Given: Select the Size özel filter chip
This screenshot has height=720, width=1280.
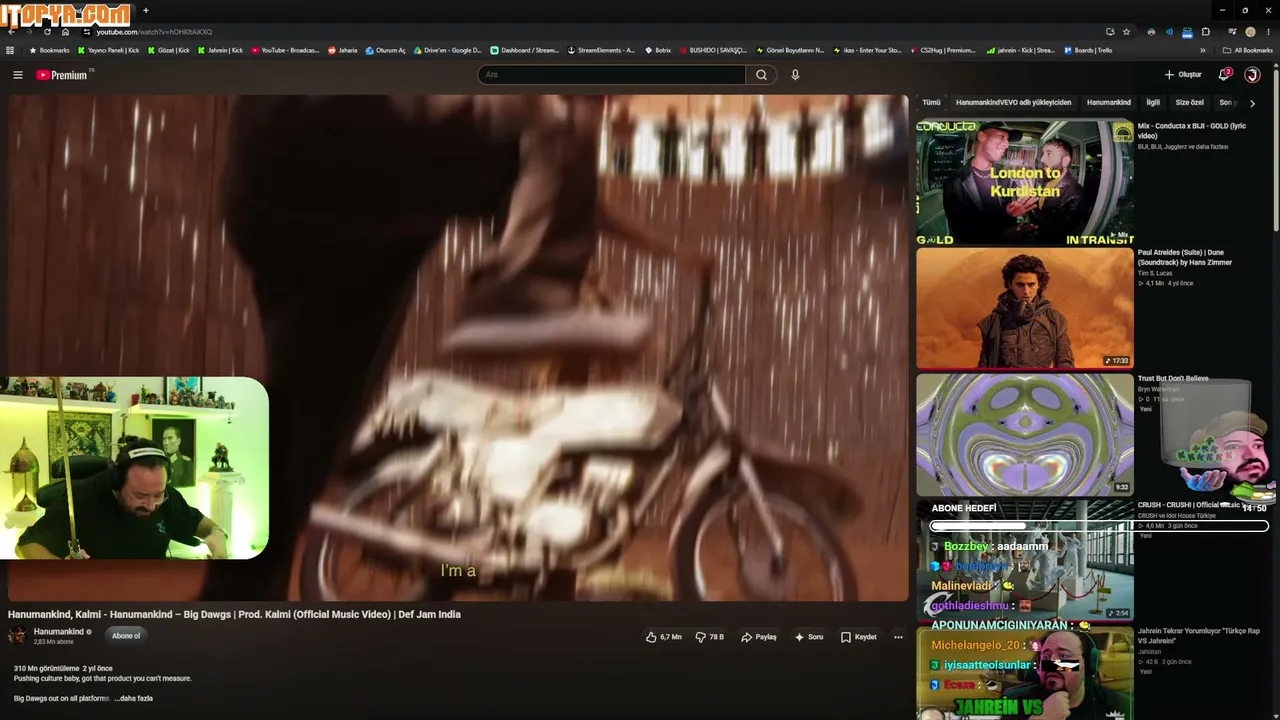Looking at the screenshot, I should pos(1190,102).
